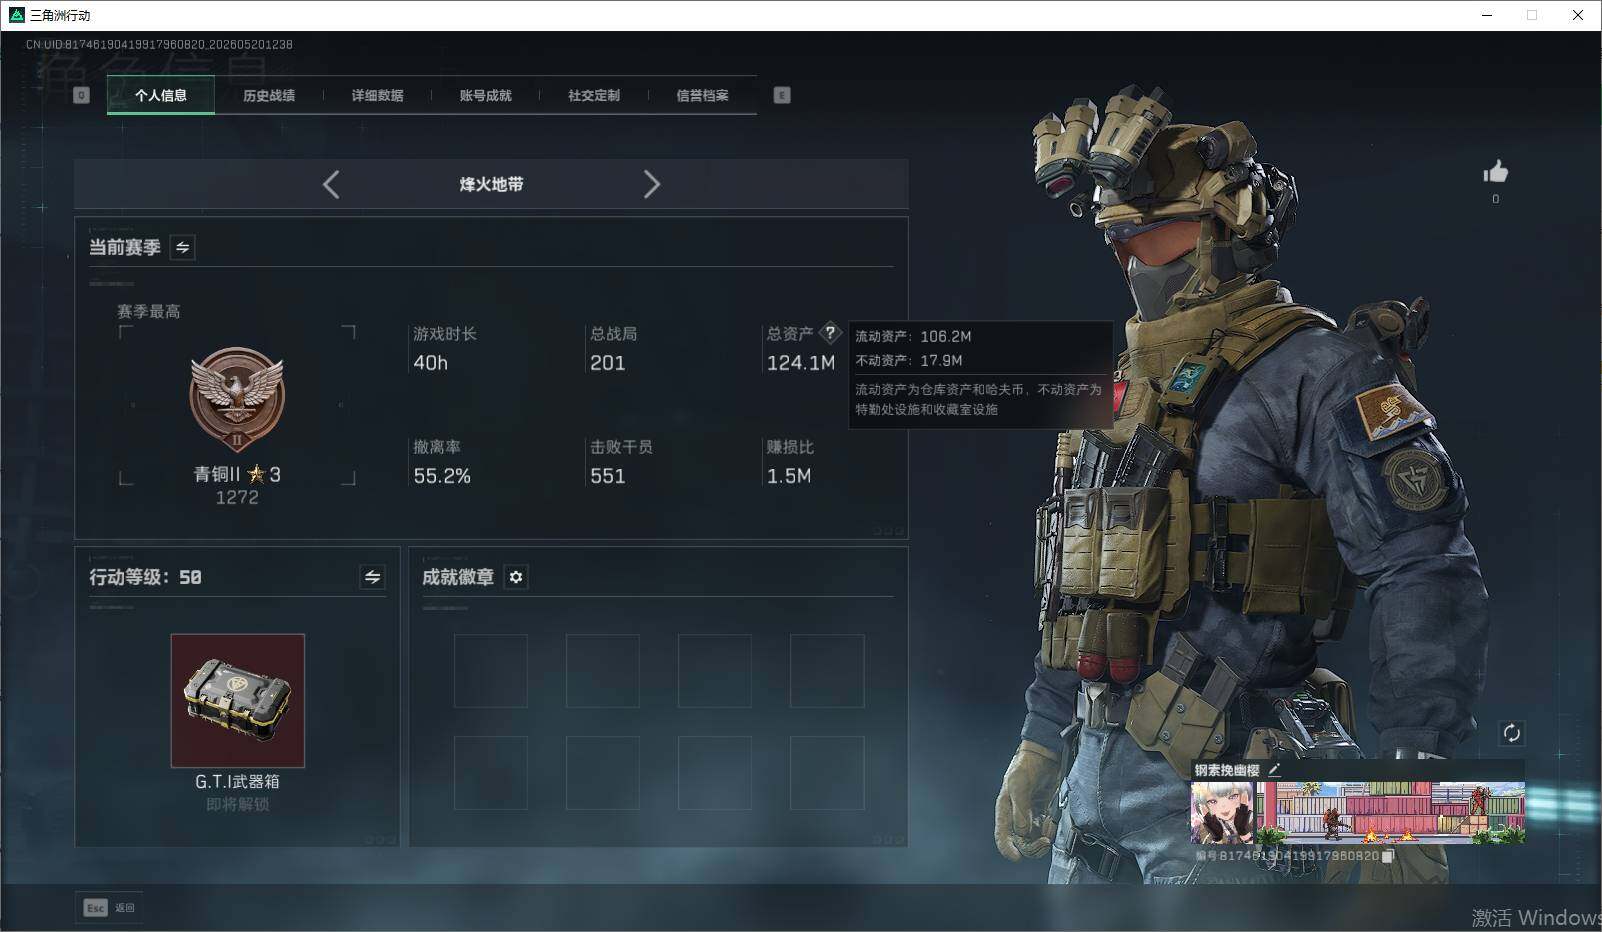Click the 总资产 question mark icon
Image resolution: width=1602 pixels, height=932 pixels.
(x=829, y=333)
